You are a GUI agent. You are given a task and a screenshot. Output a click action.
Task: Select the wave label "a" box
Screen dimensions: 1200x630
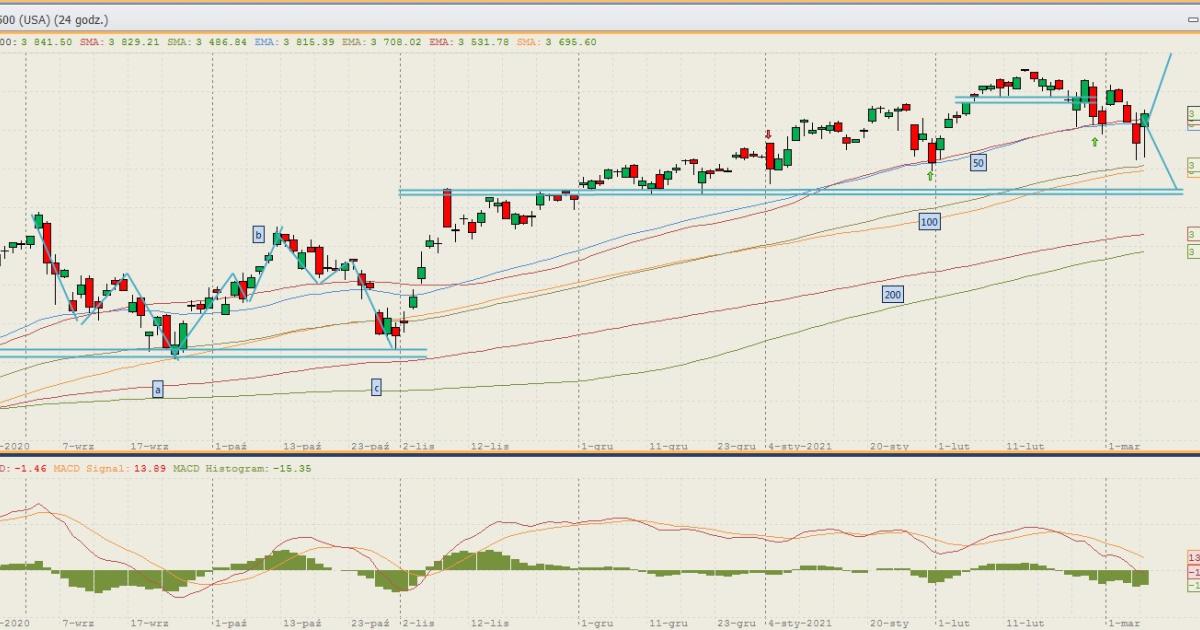[x=158, y=388]
